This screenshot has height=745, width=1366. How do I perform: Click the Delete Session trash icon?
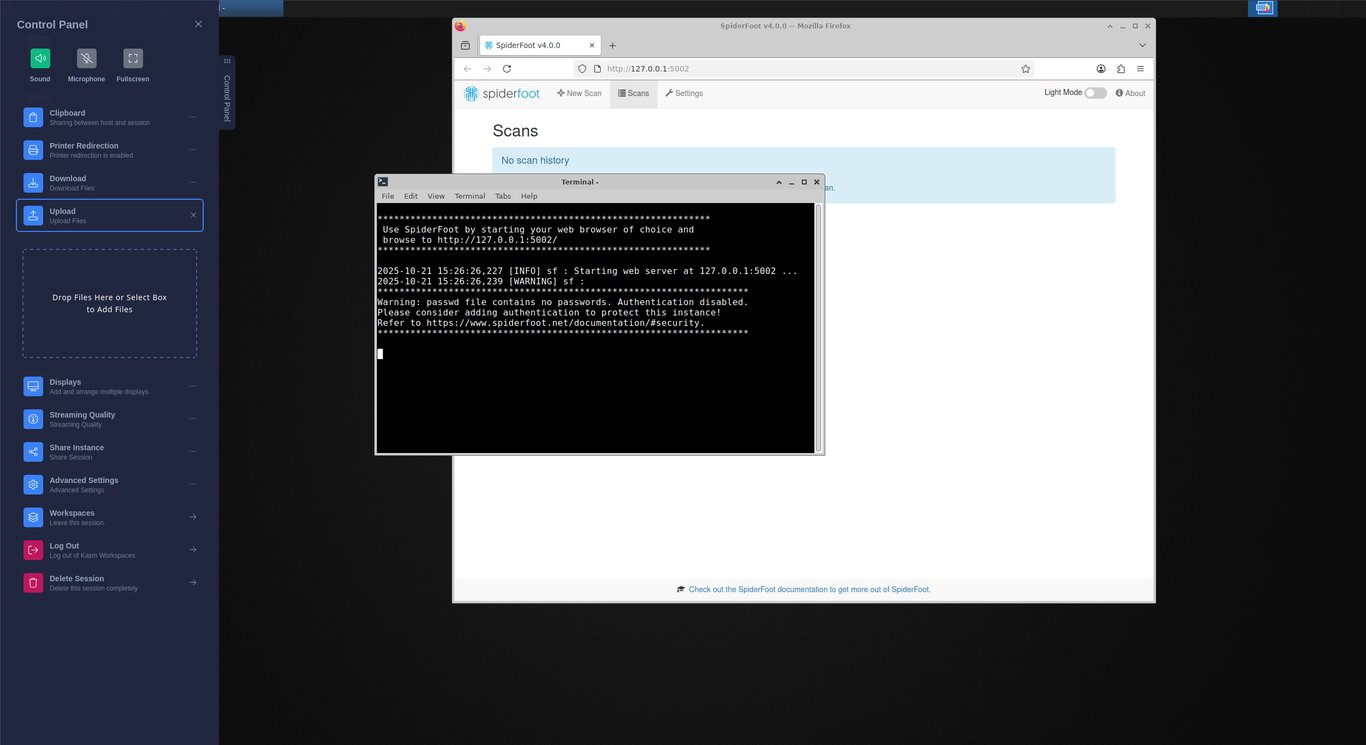(33, 583)
